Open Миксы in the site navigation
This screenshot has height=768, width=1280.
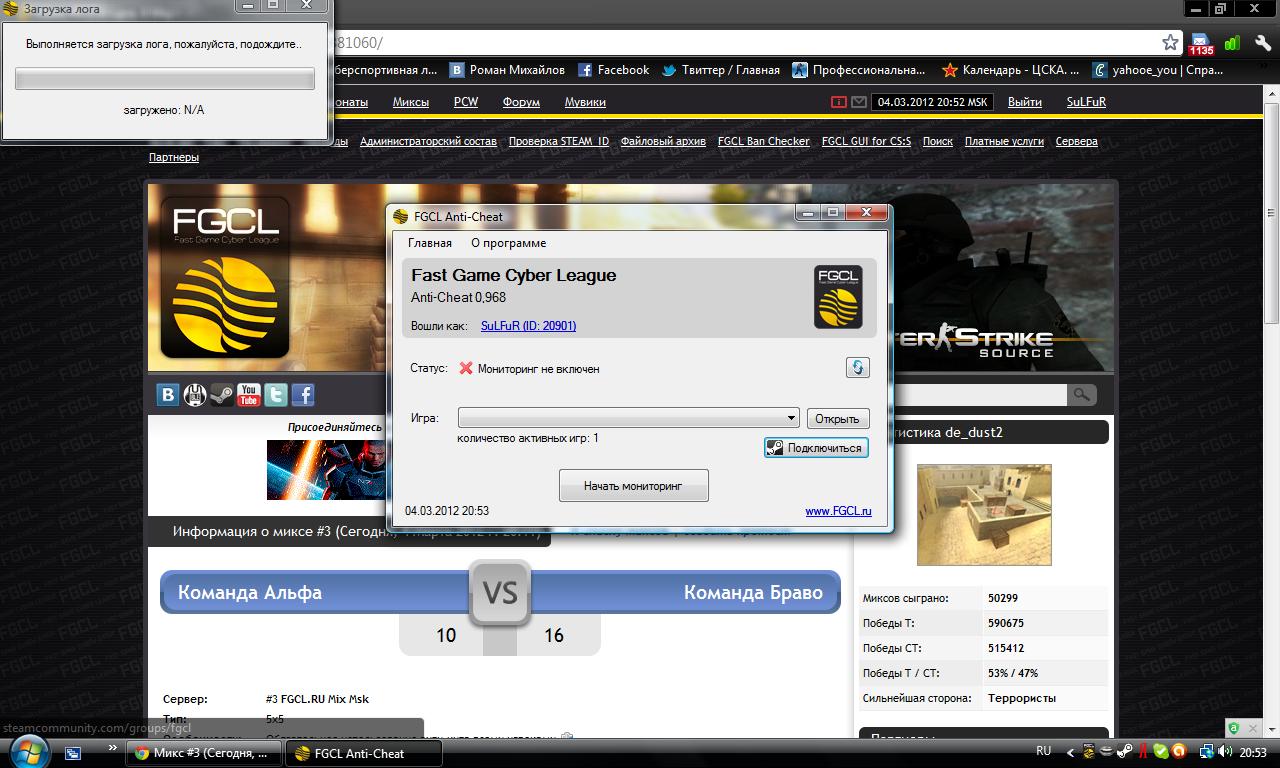click(x=411, y=102)
